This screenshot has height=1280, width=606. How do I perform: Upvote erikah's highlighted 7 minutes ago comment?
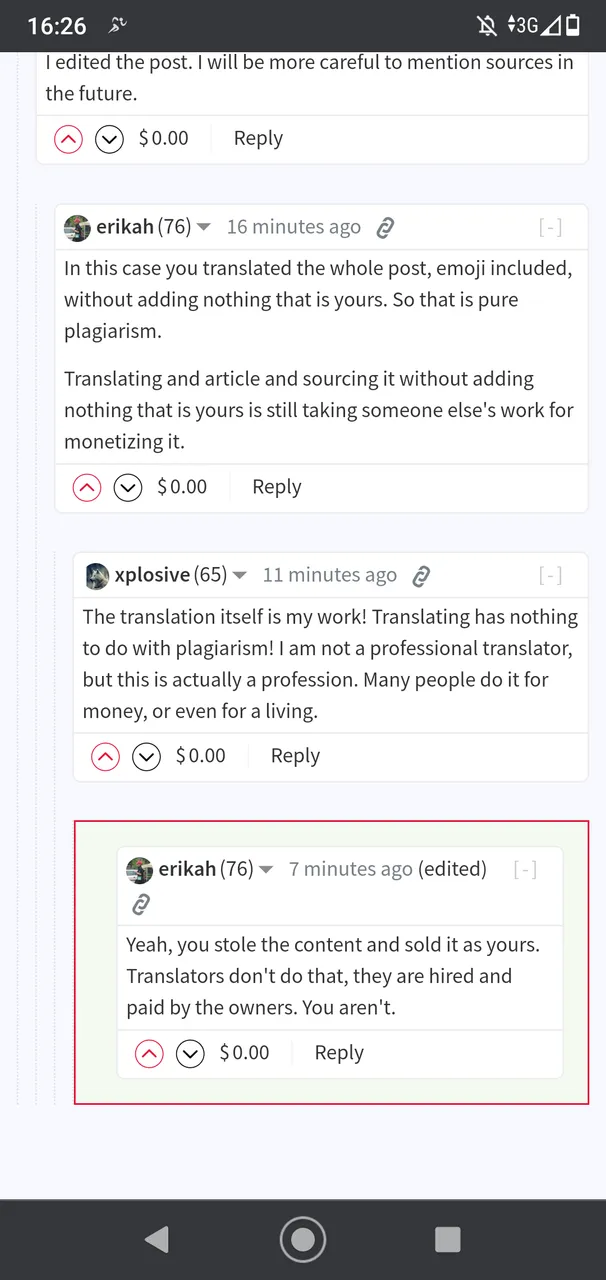click(149, 1053)
